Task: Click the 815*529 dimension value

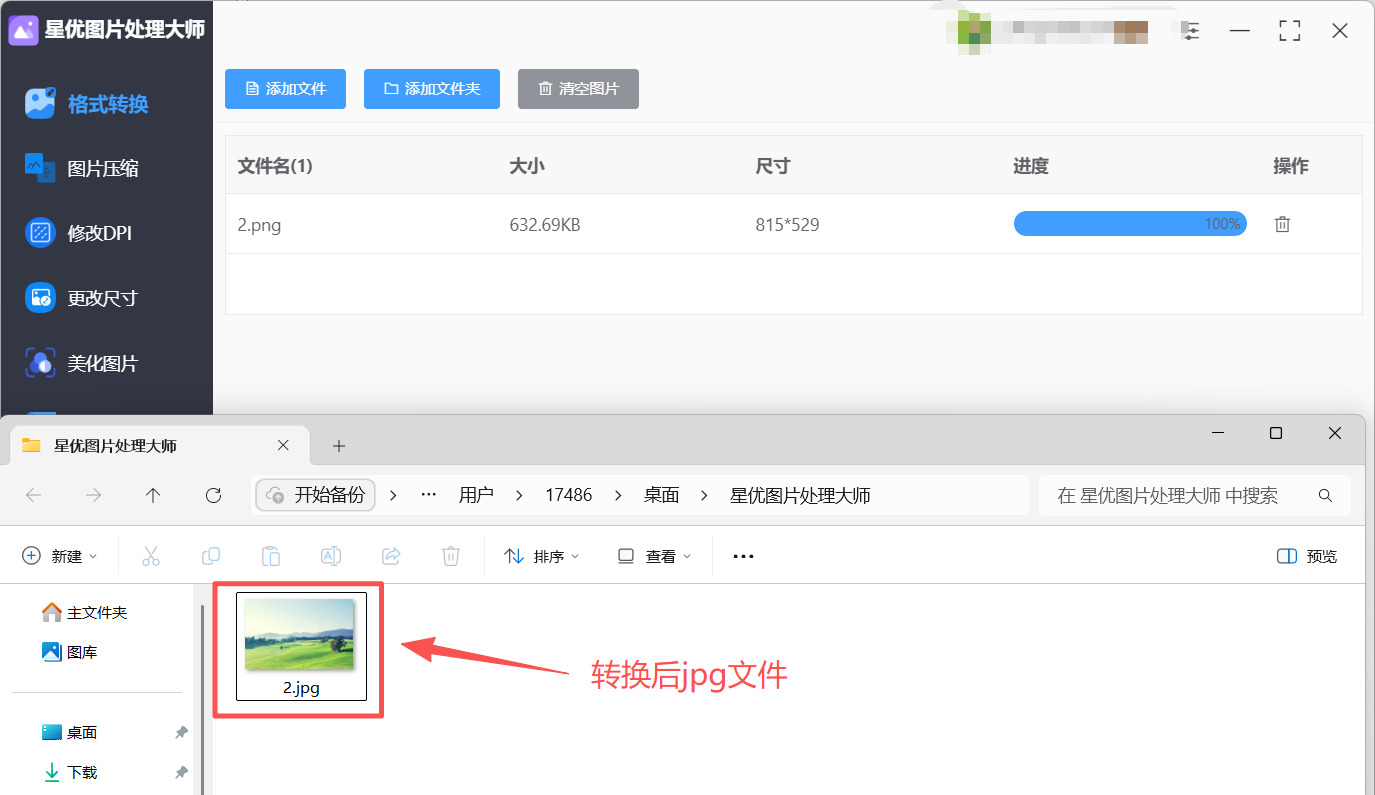Action: [787, 225]
